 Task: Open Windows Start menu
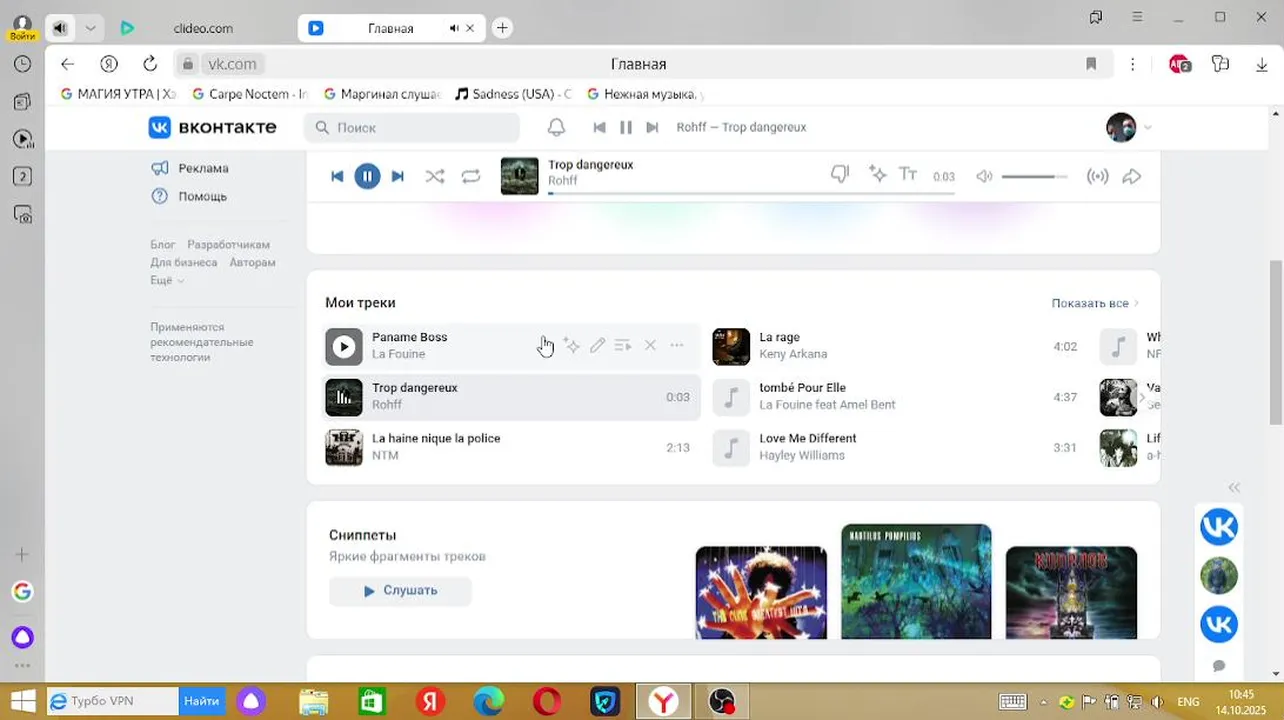click(x=22, y=701)
